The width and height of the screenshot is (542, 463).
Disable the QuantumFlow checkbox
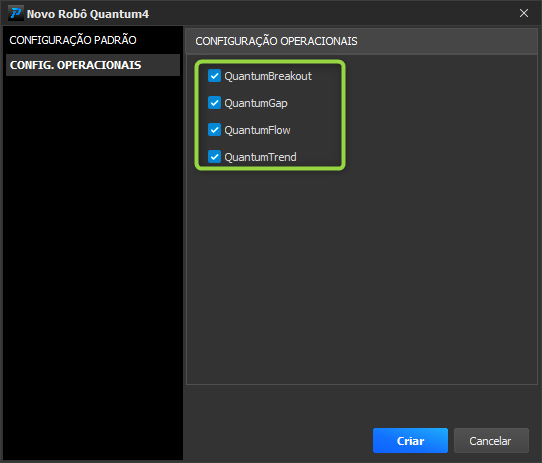[x=214, y=130]
